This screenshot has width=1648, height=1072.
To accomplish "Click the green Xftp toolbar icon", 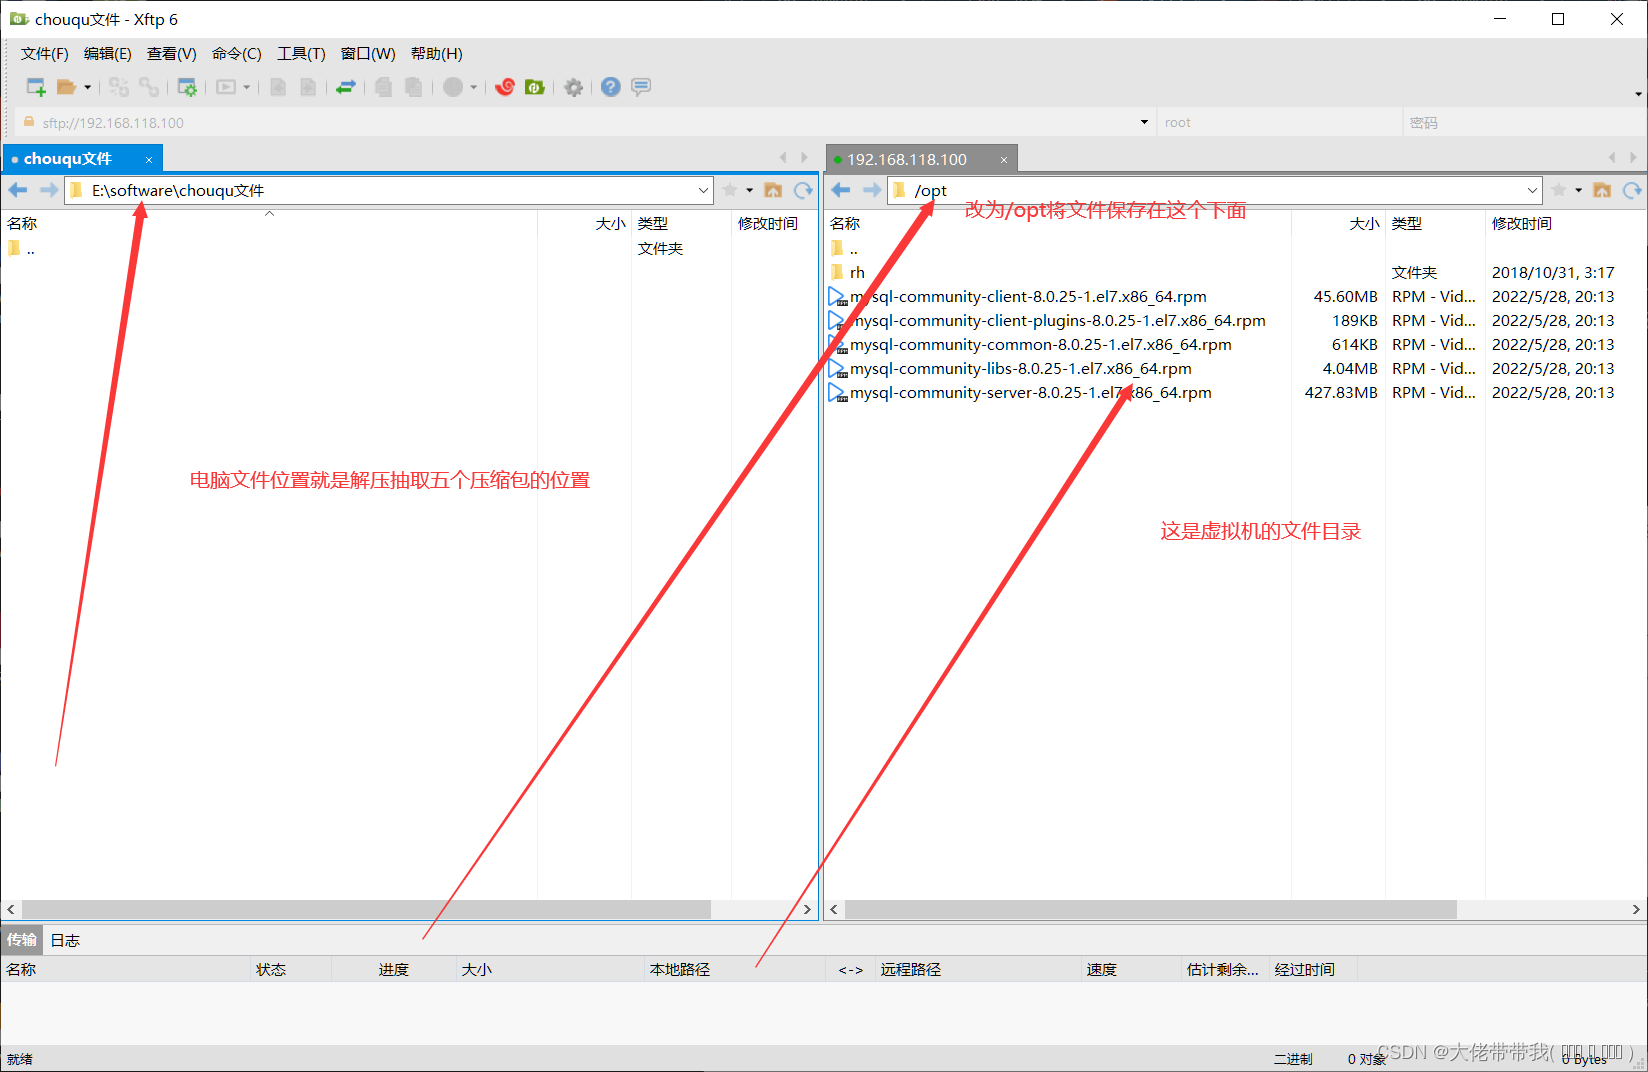I will (x=535, y=87).
